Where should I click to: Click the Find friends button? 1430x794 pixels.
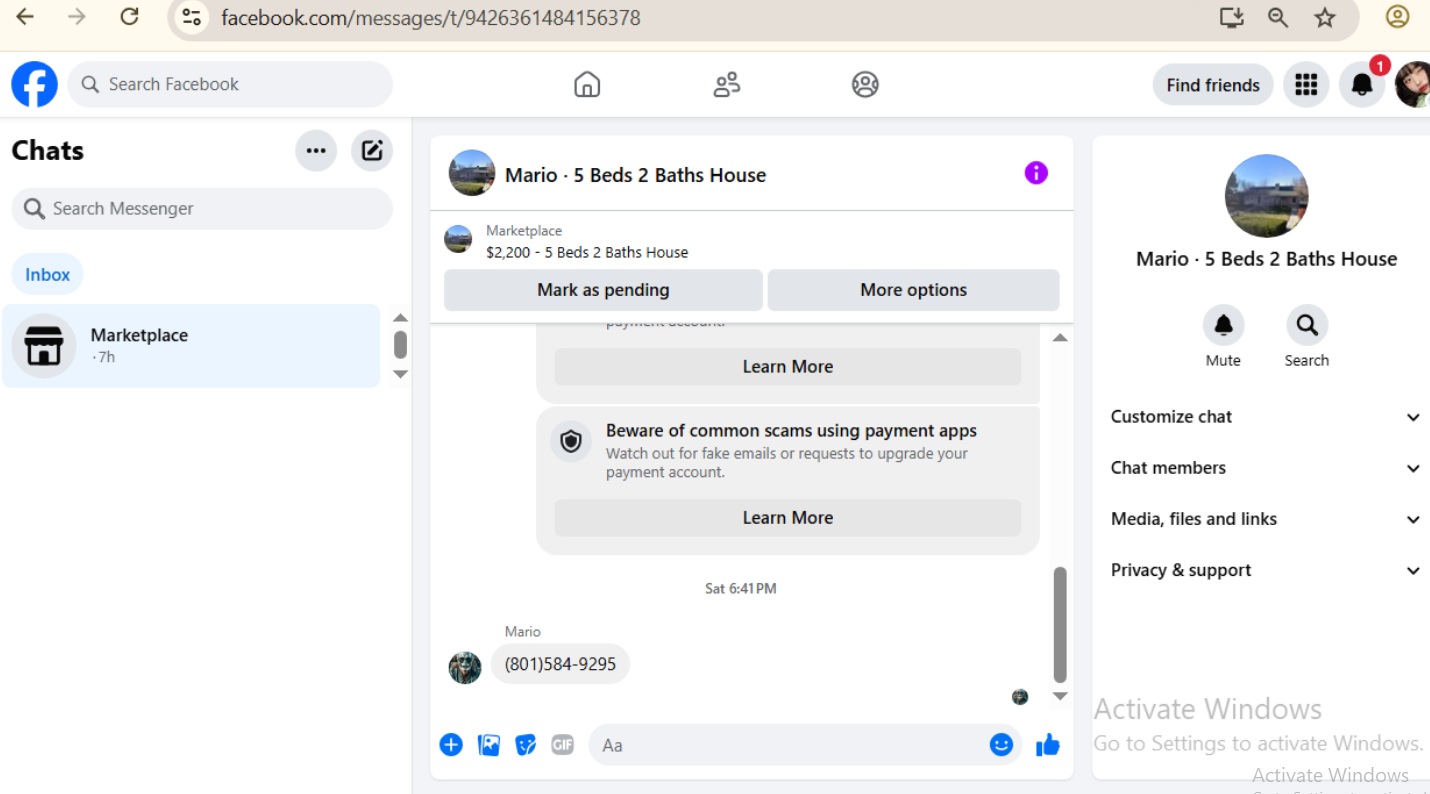click(1213, 85)
